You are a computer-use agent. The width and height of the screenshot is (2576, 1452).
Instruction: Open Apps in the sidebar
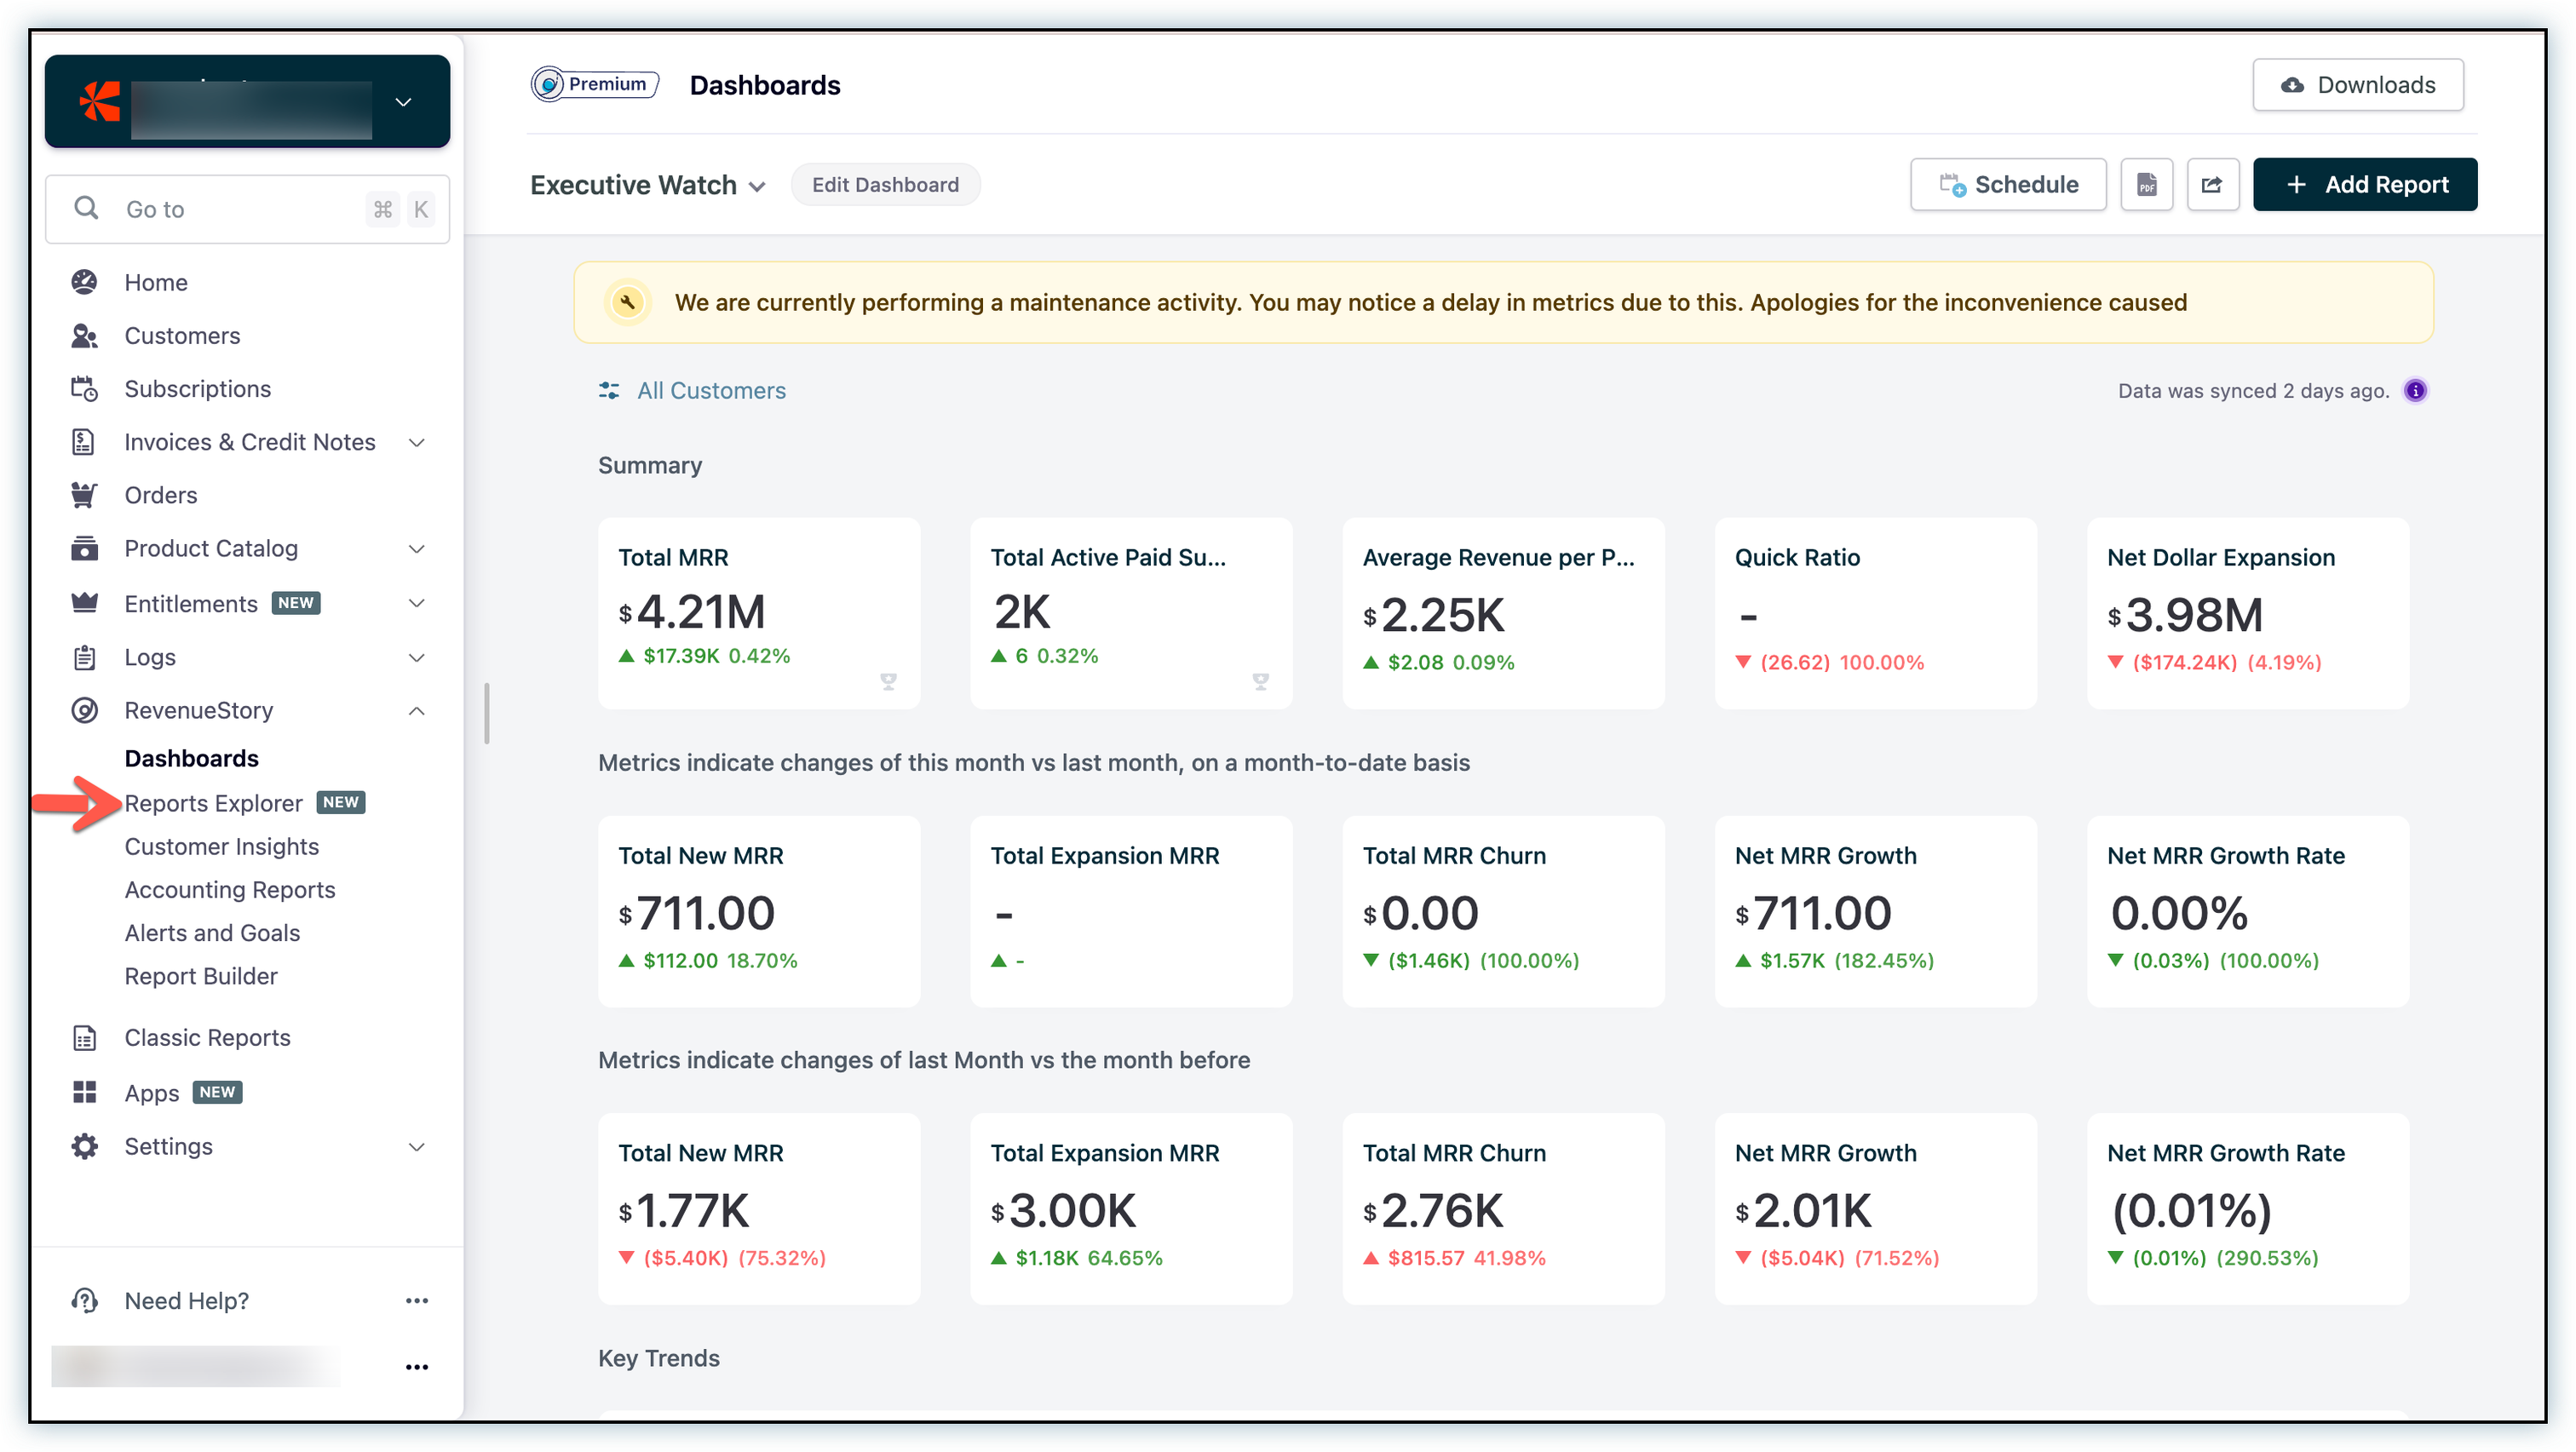151,1093
